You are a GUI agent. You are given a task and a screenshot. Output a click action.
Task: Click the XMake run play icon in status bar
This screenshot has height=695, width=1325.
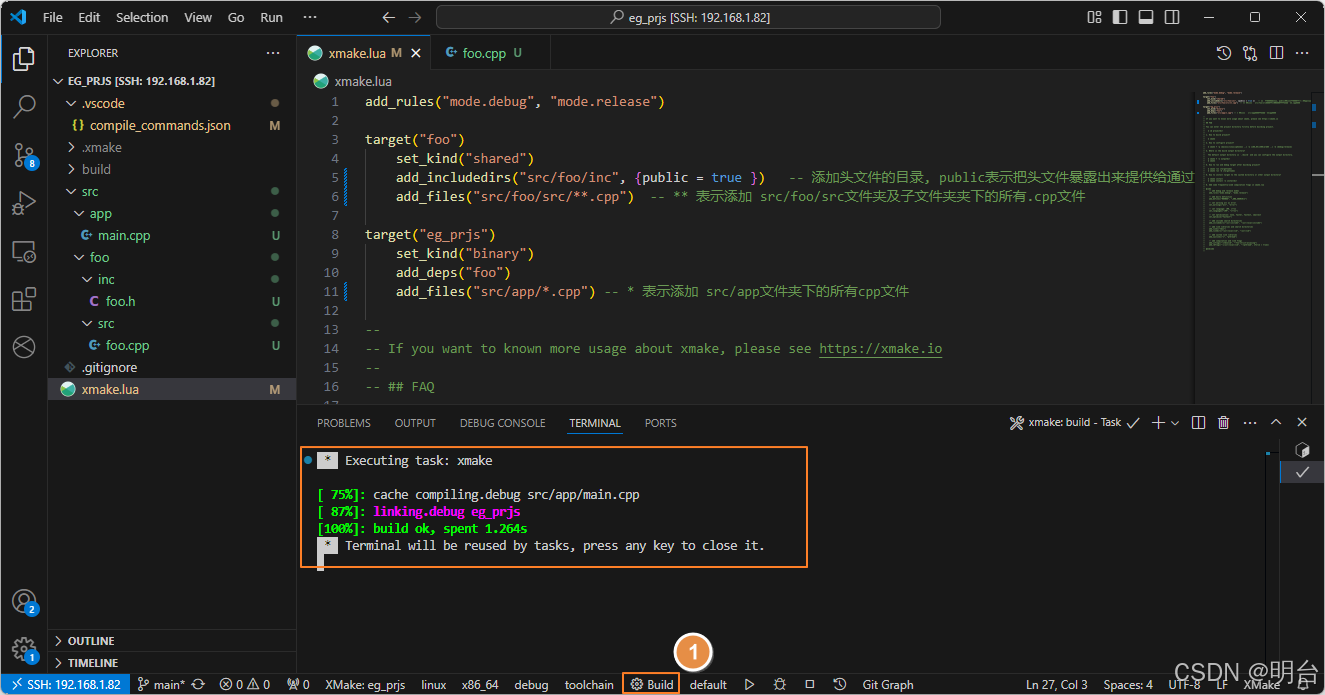pyautogui.click(x=749, y=684)
